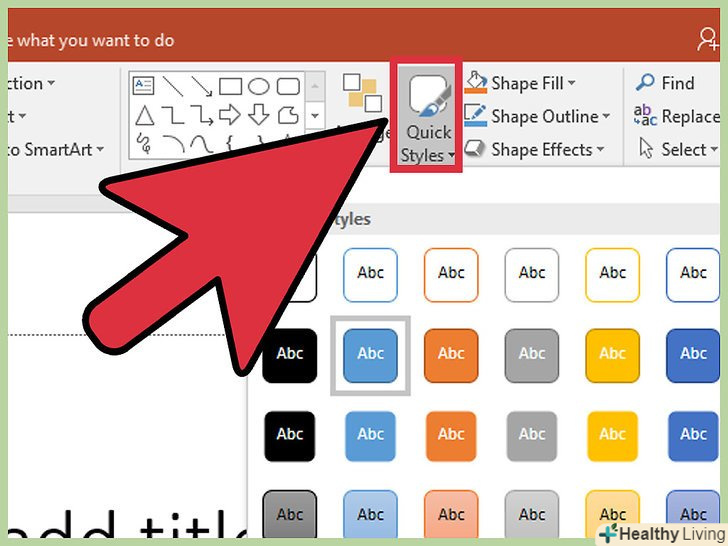Click the slide title placeholder text

click(128, 524)
